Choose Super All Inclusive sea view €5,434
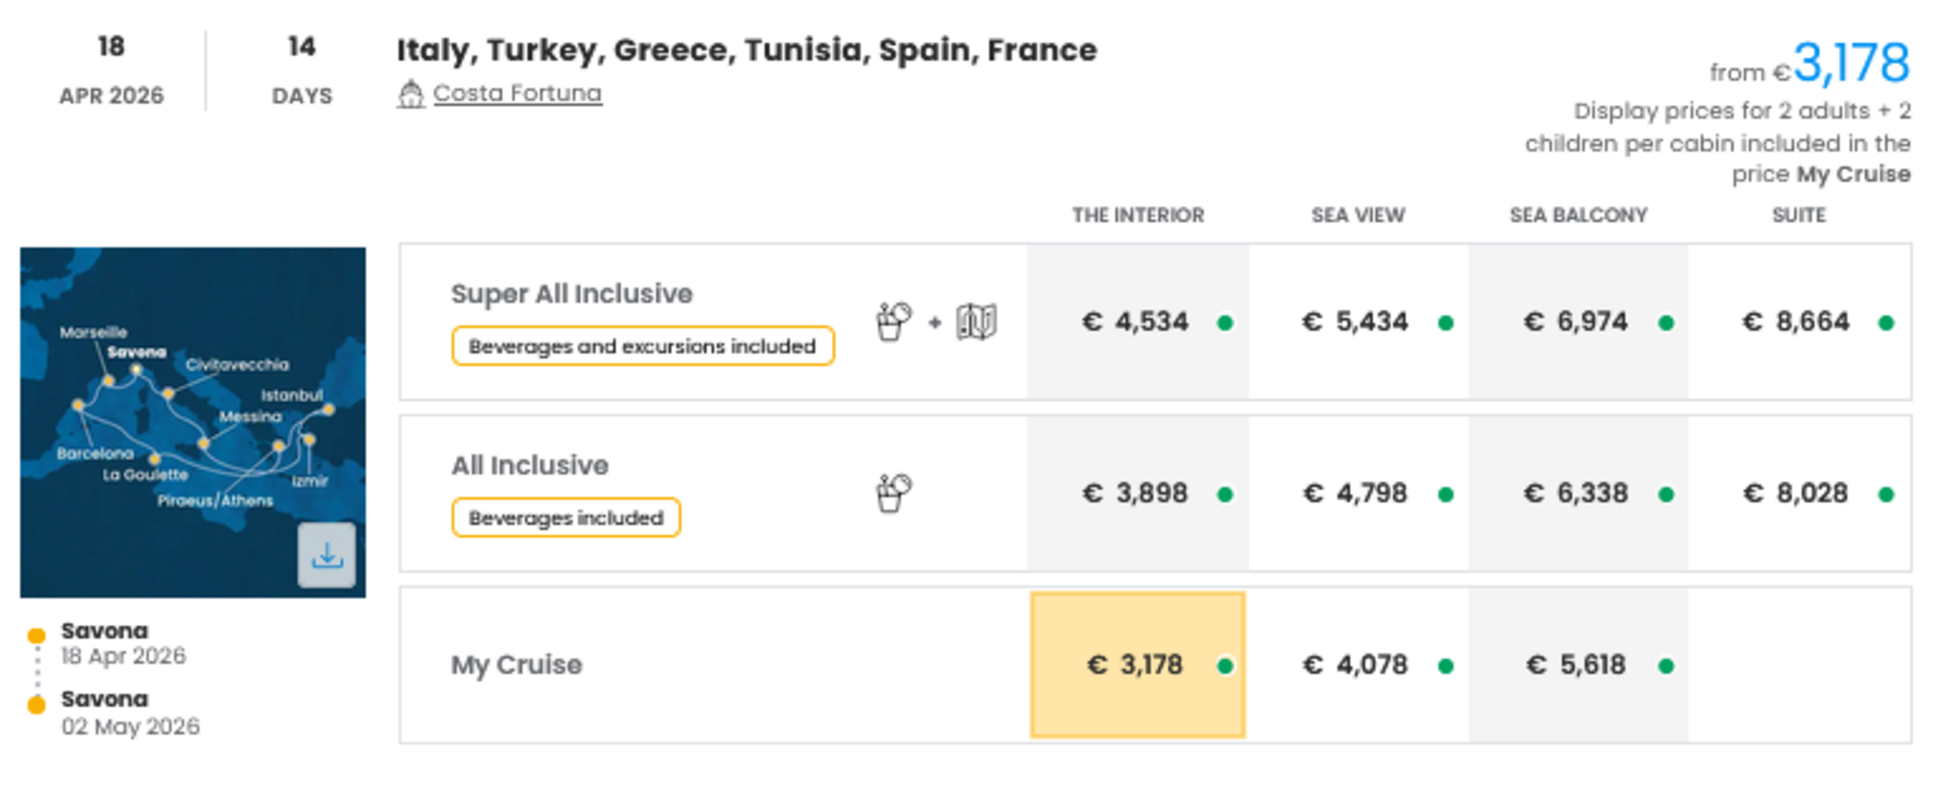 pos(1356,322)
